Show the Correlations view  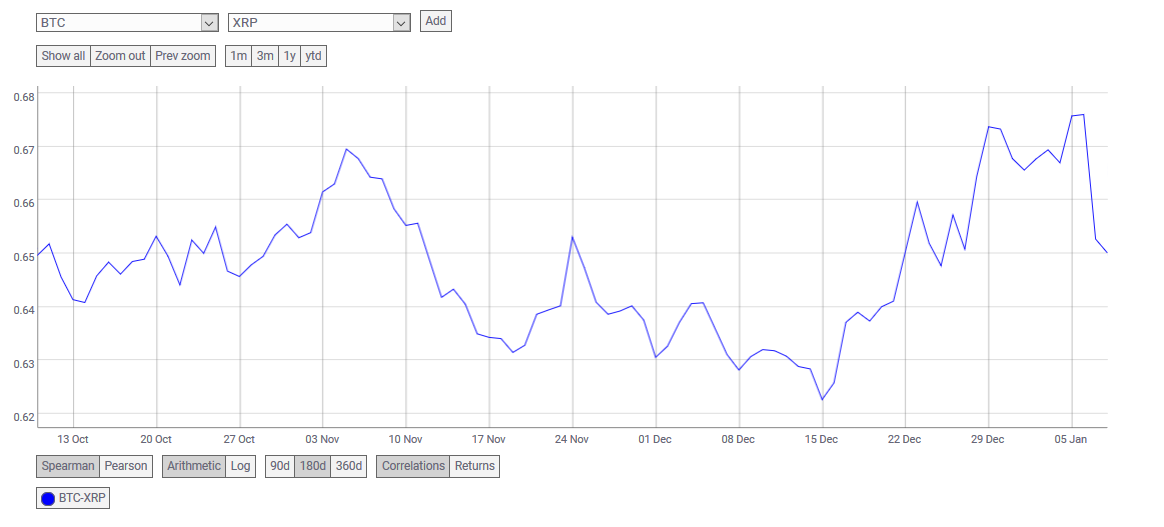point(413,466)
